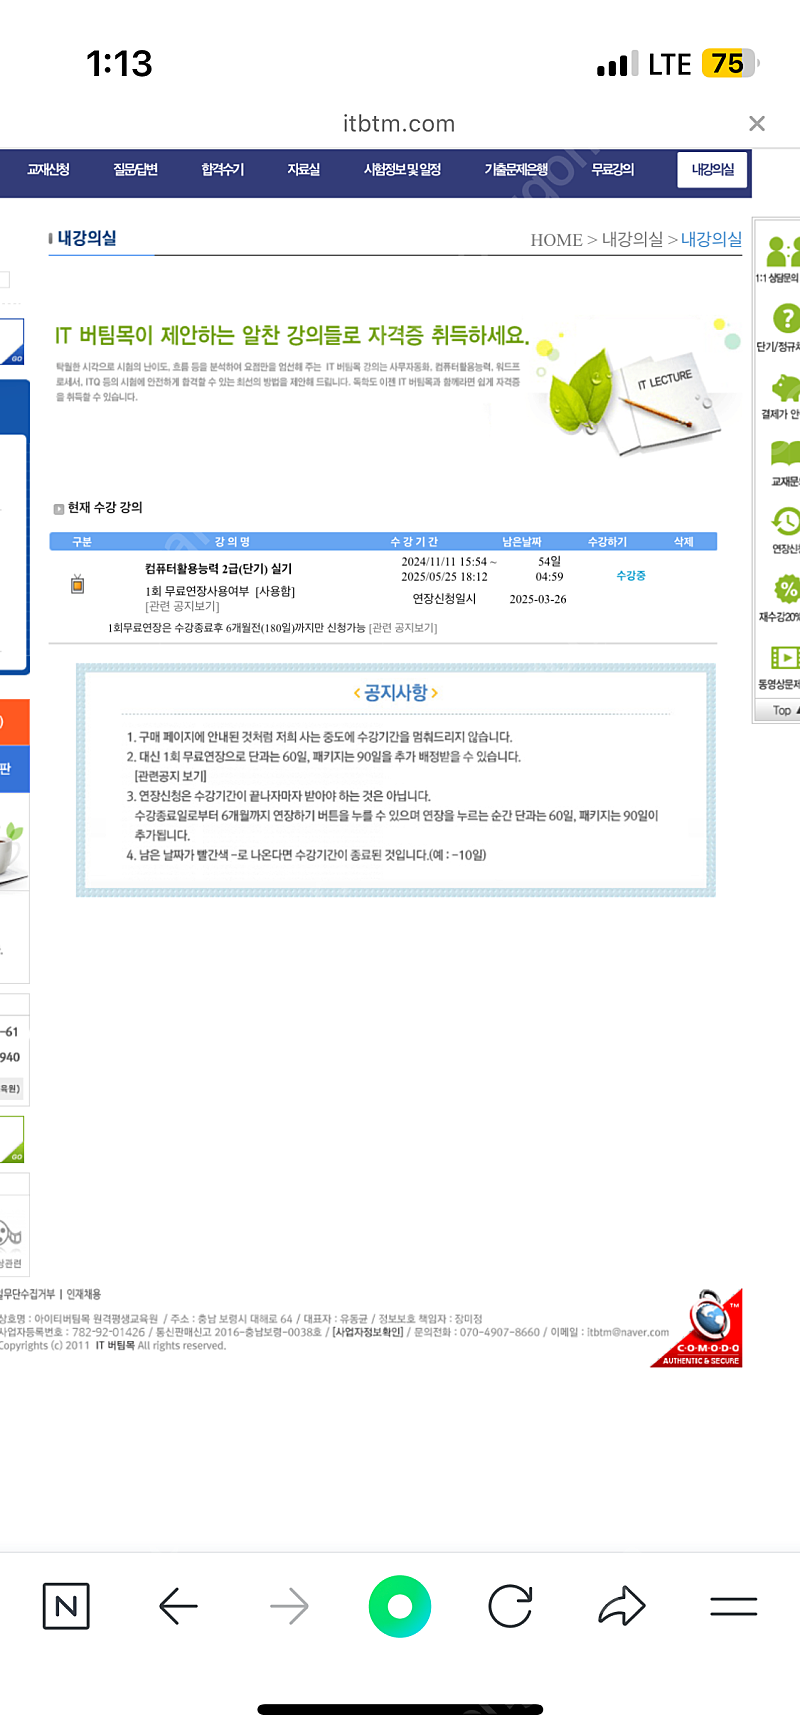Screen dimensions: 800x1732
Task: Tap the browser forward arrow
Action: click(x=289, y=1607)
